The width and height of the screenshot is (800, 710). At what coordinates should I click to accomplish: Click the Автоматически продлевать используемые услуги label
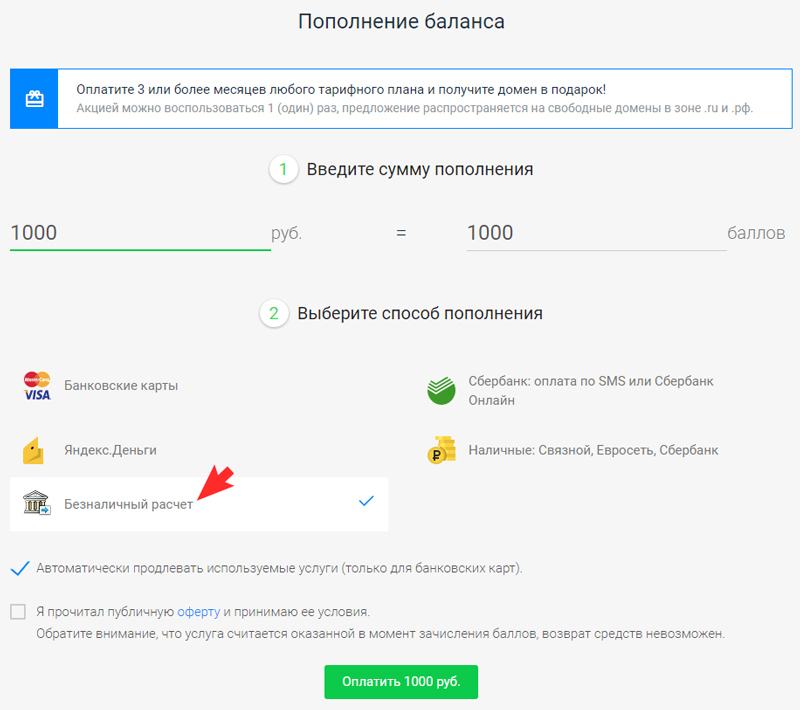tap(279, 568)
